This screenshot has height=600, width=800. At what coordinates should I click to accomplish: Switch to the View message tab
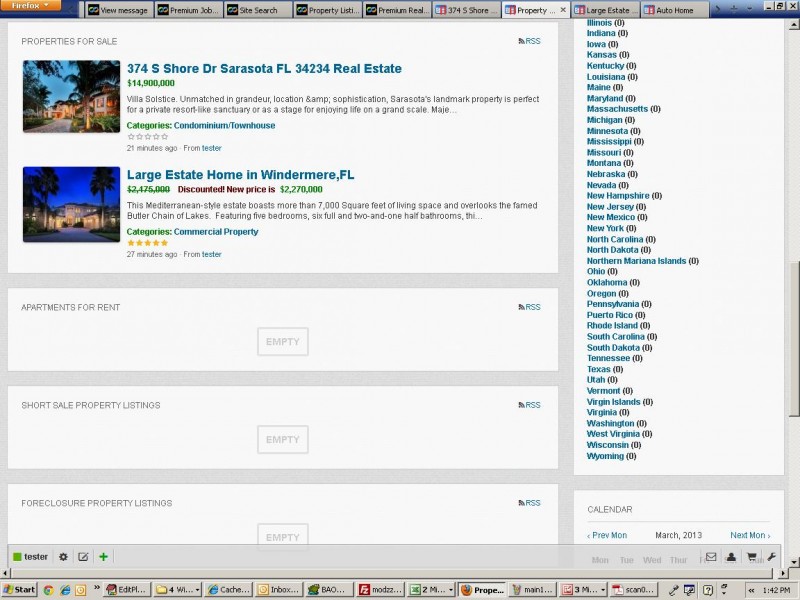click(x=118, y=10)
